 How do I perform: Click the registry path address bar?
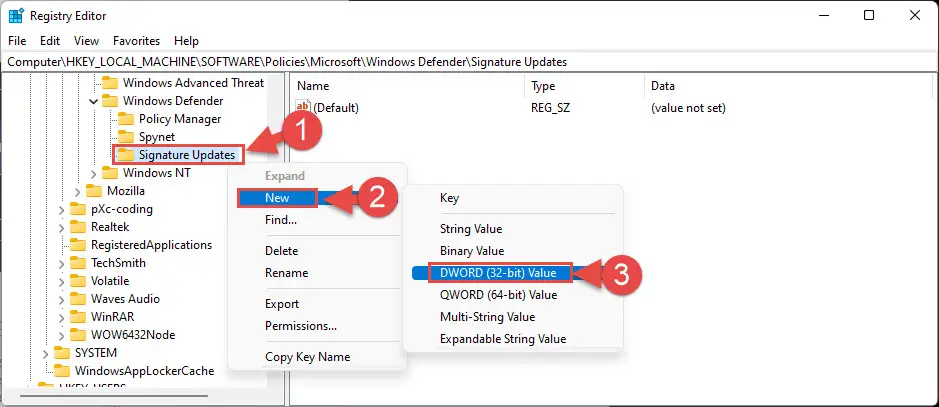468,61
